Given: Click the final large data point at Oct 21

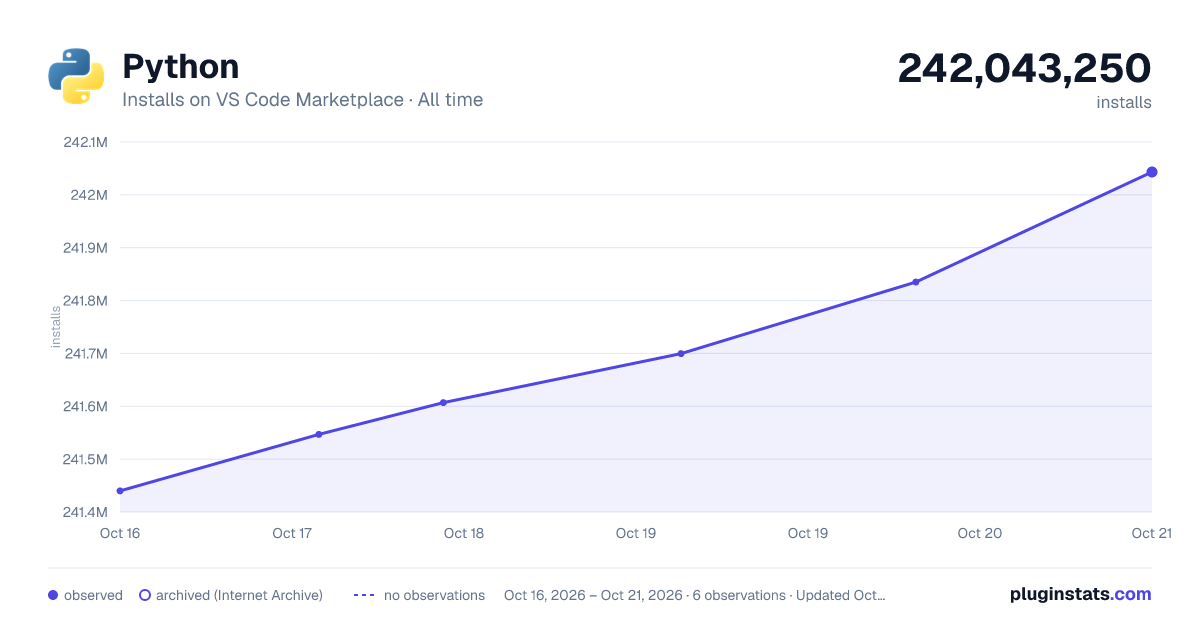Looking at the screenshot, I should [x=1152, y=172].
